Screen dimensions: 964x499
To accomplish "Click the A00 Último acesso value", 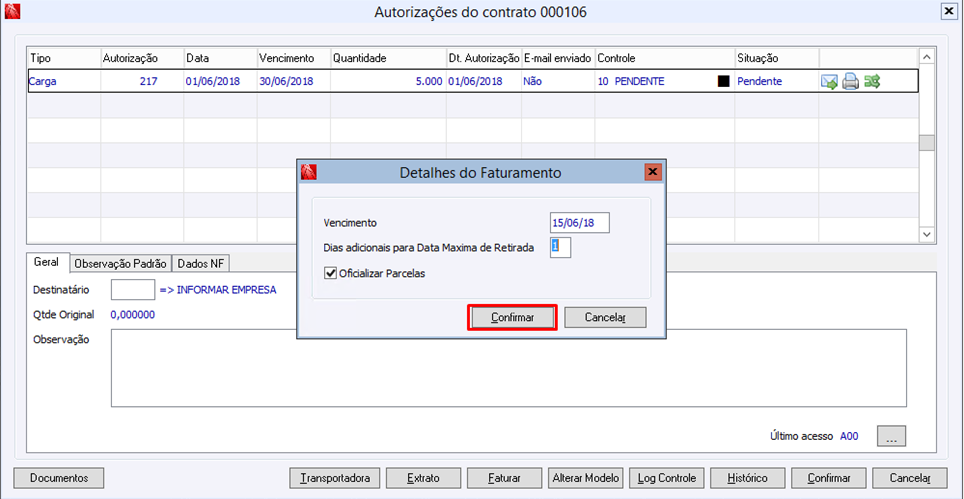I will click(x=849, y=436).
